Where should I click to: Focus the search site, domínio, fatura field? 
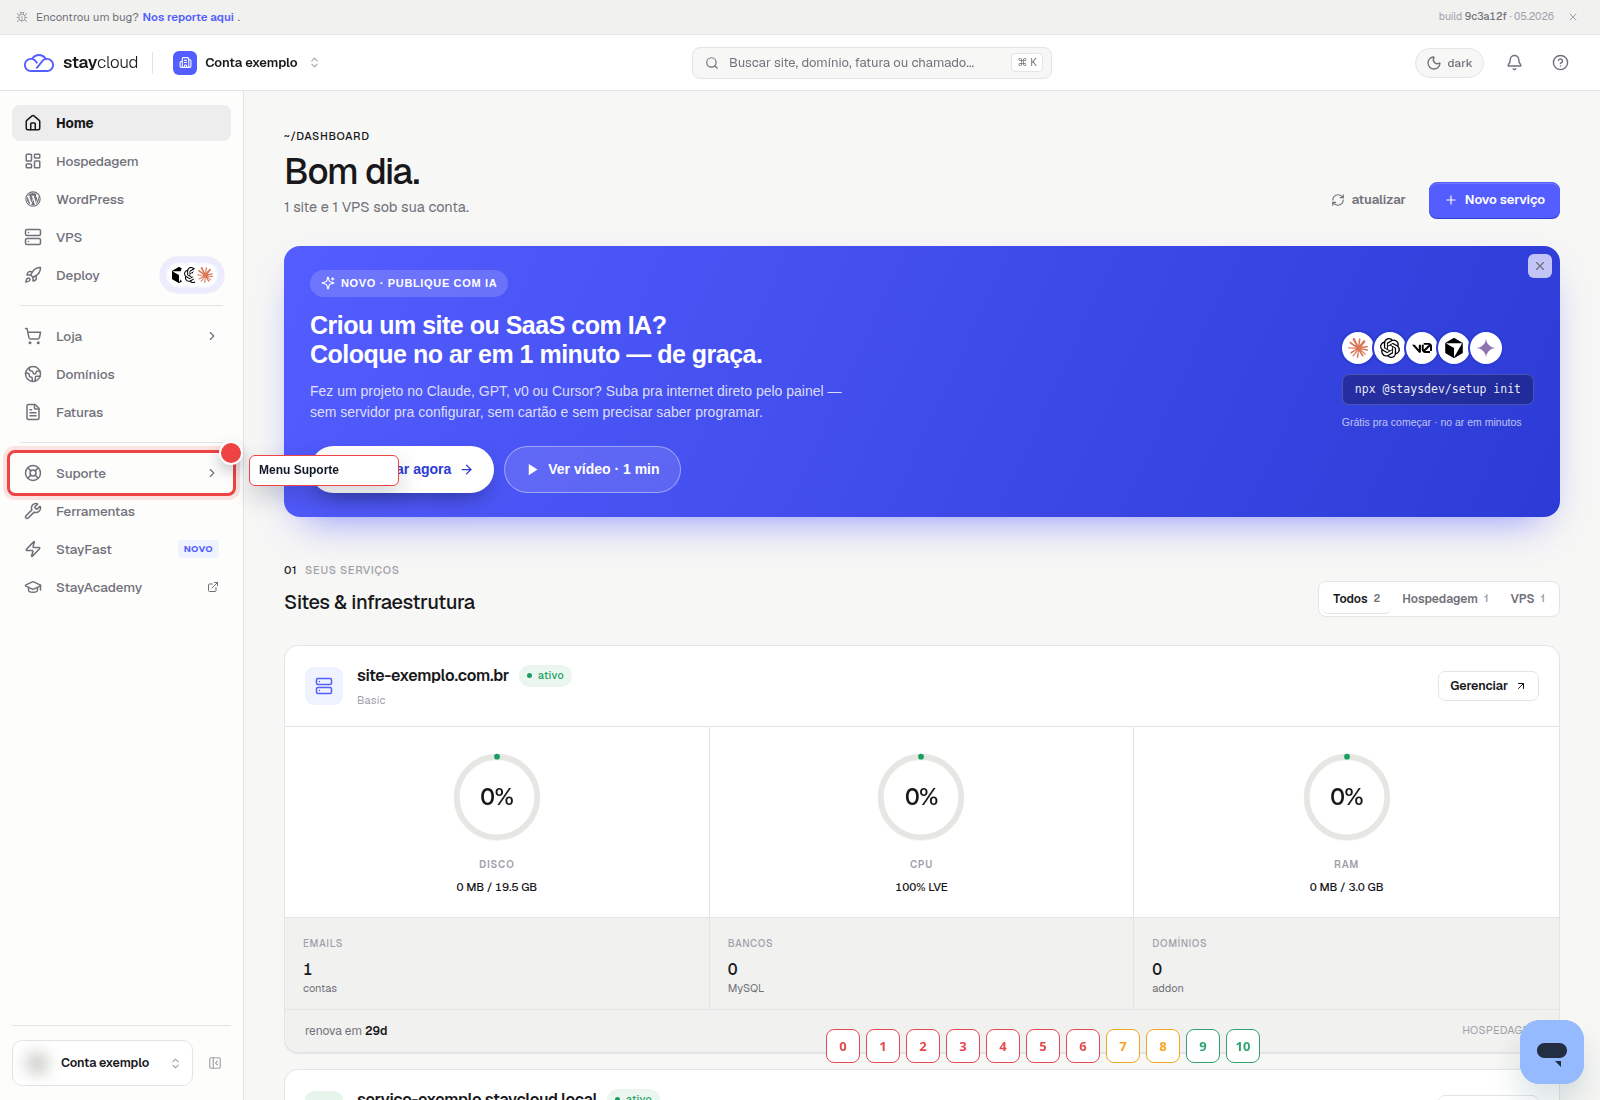[x=871, y=62]
